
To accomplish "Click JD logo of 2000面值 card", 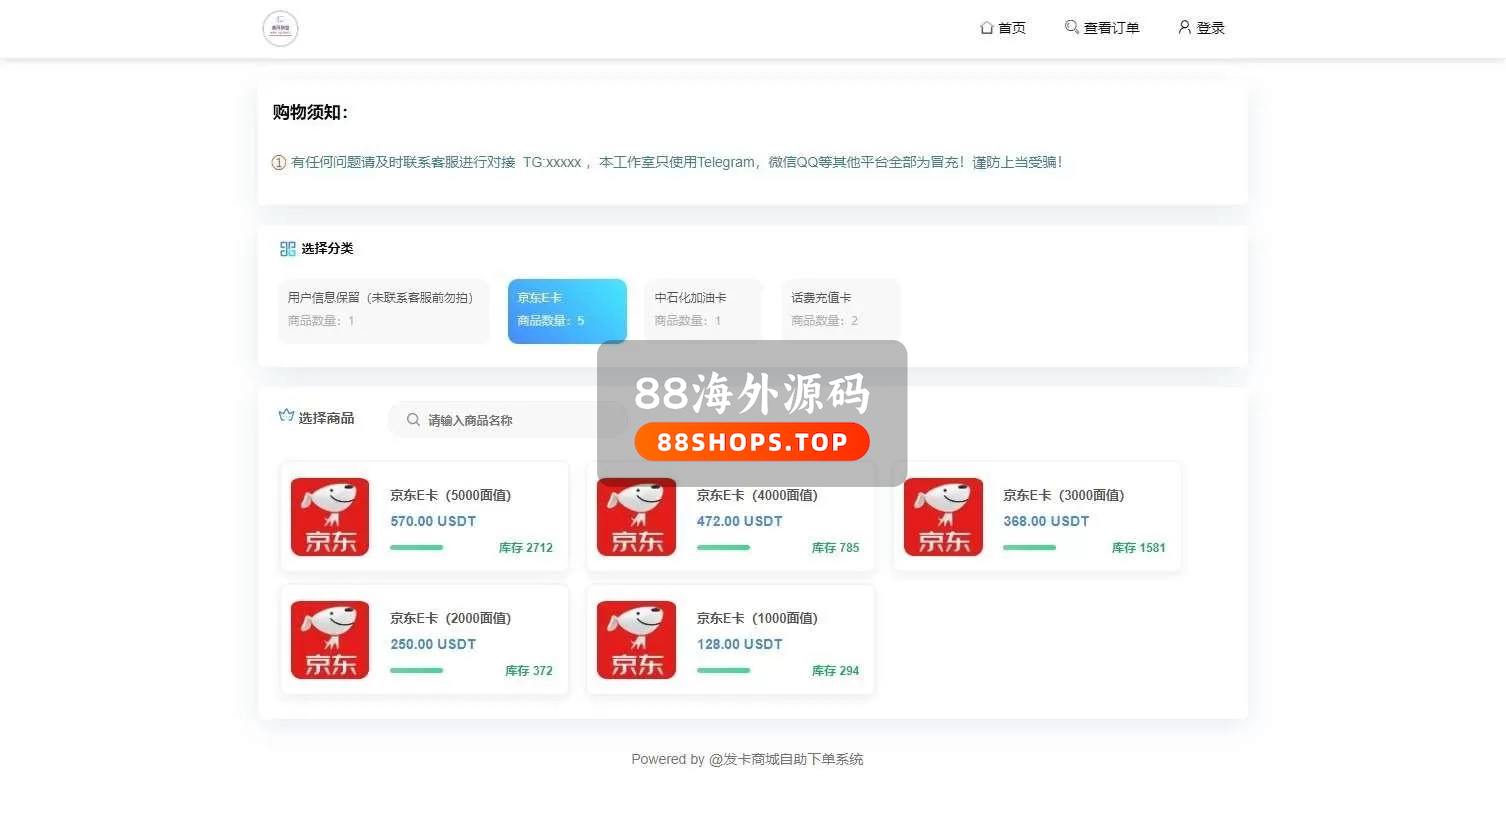I will (330, 640).
